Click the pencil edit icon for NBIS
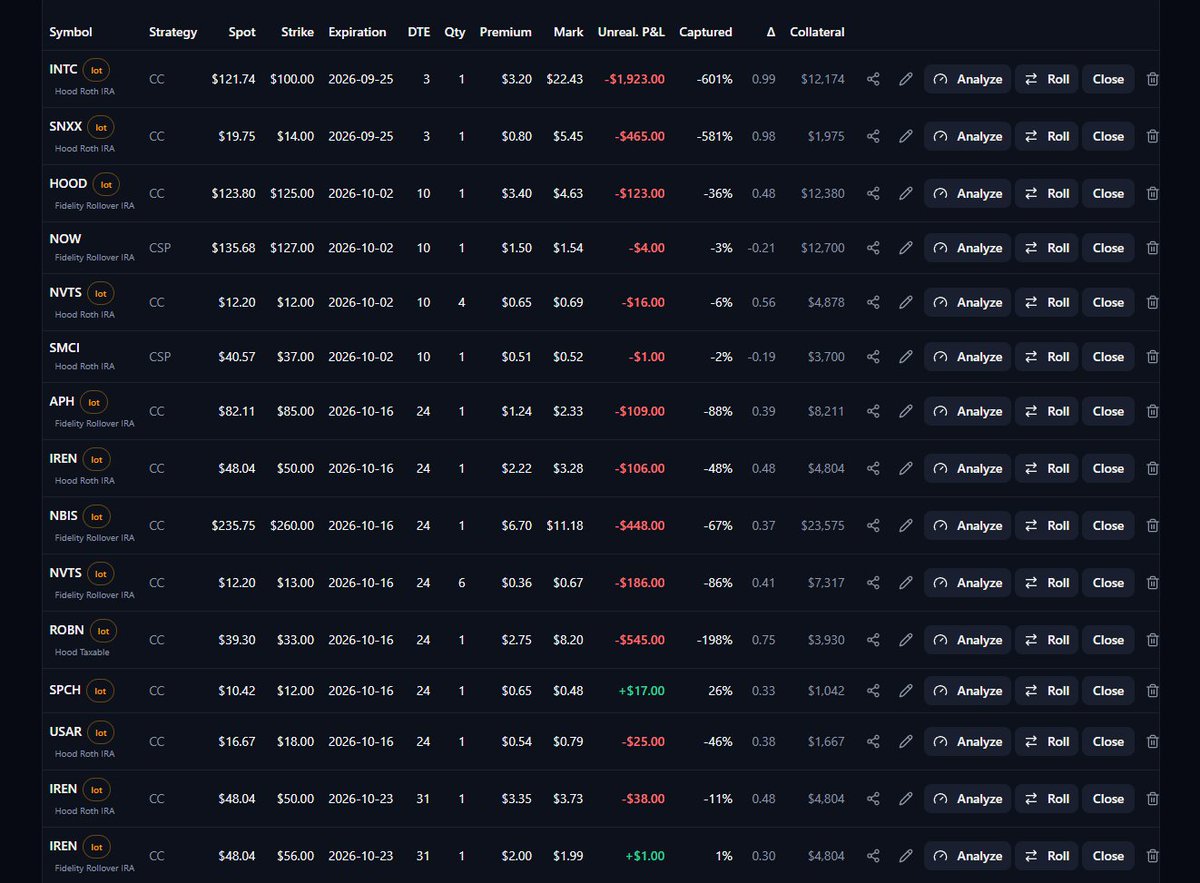The height and width of the screenshot is (883, 1200). [906, 525]
